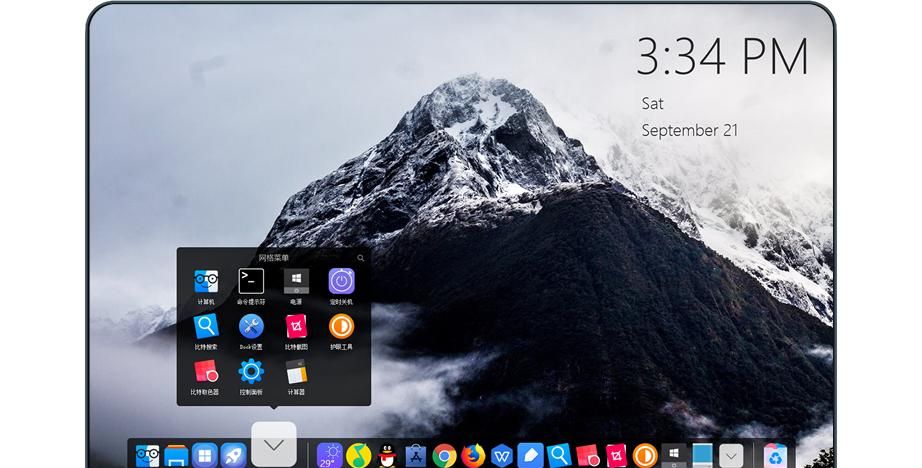Click the pink screenshot crop icon in dock
This screenshot has width=922, height=468.
(x=616, y=456)
